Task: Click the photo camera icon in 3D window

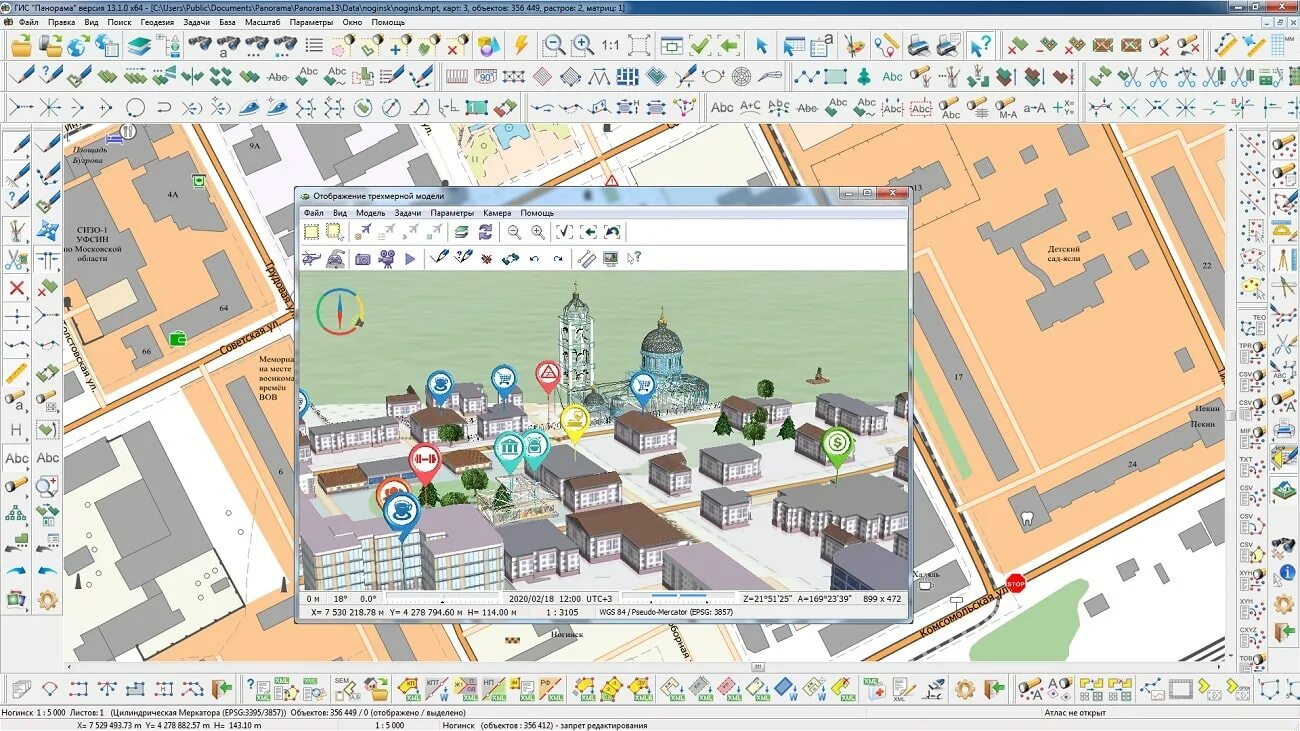Action: [x=361, y=259]
